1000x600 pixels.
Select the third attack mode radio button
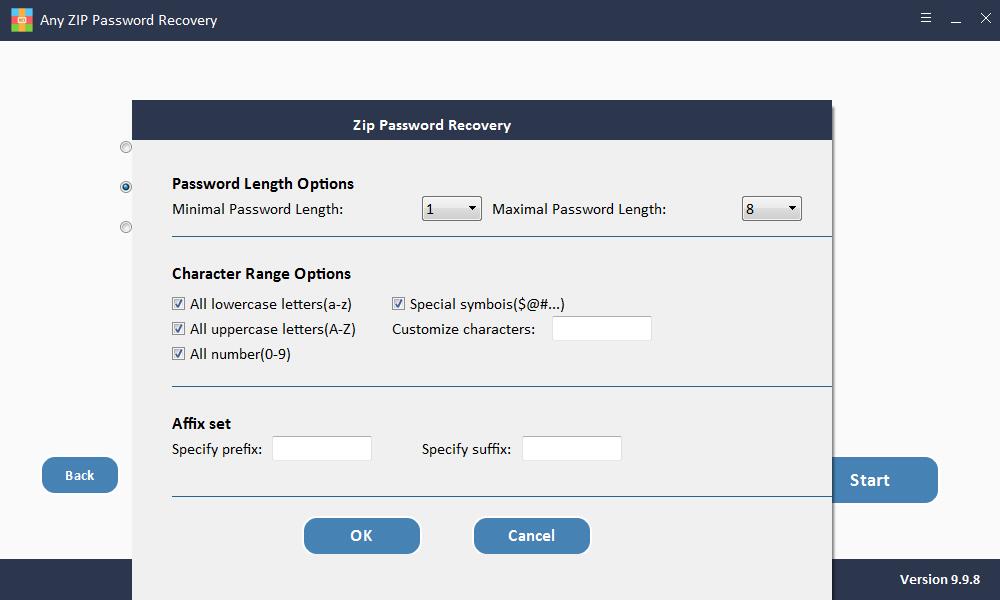click(x=126, y=227)
